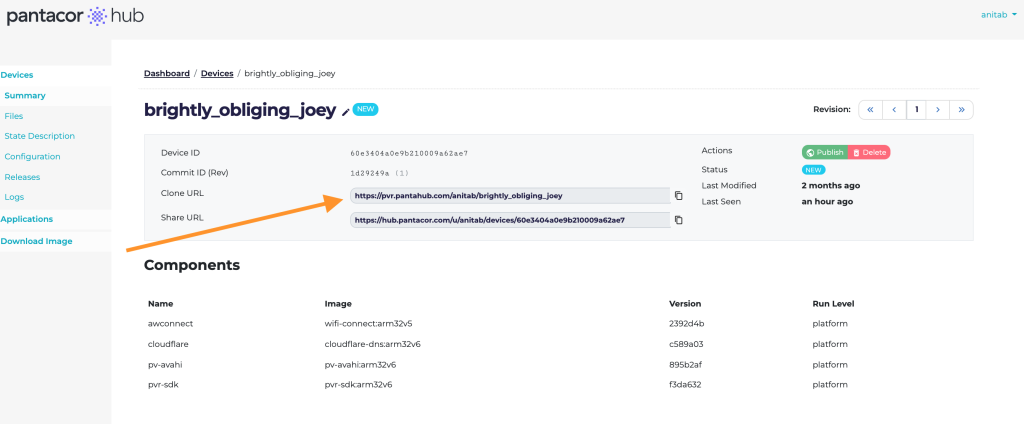Click the pencil edit icon beside device name
The width and height of the screenshot is (1024, 424).
pyautogui.click(x=346, y=112)
